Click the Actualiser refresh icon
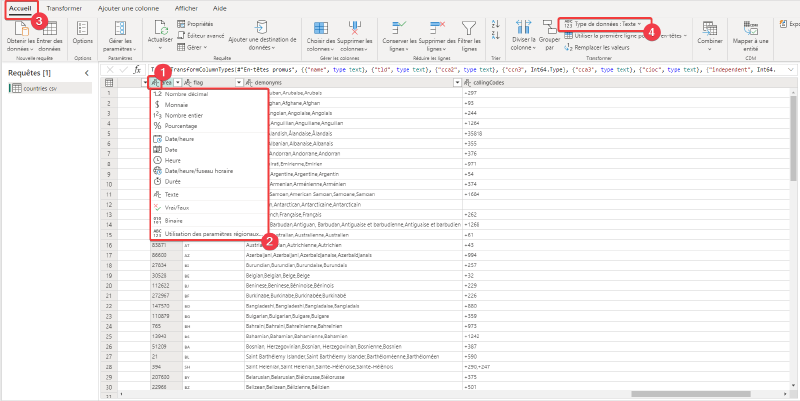 tap(160, 27)
